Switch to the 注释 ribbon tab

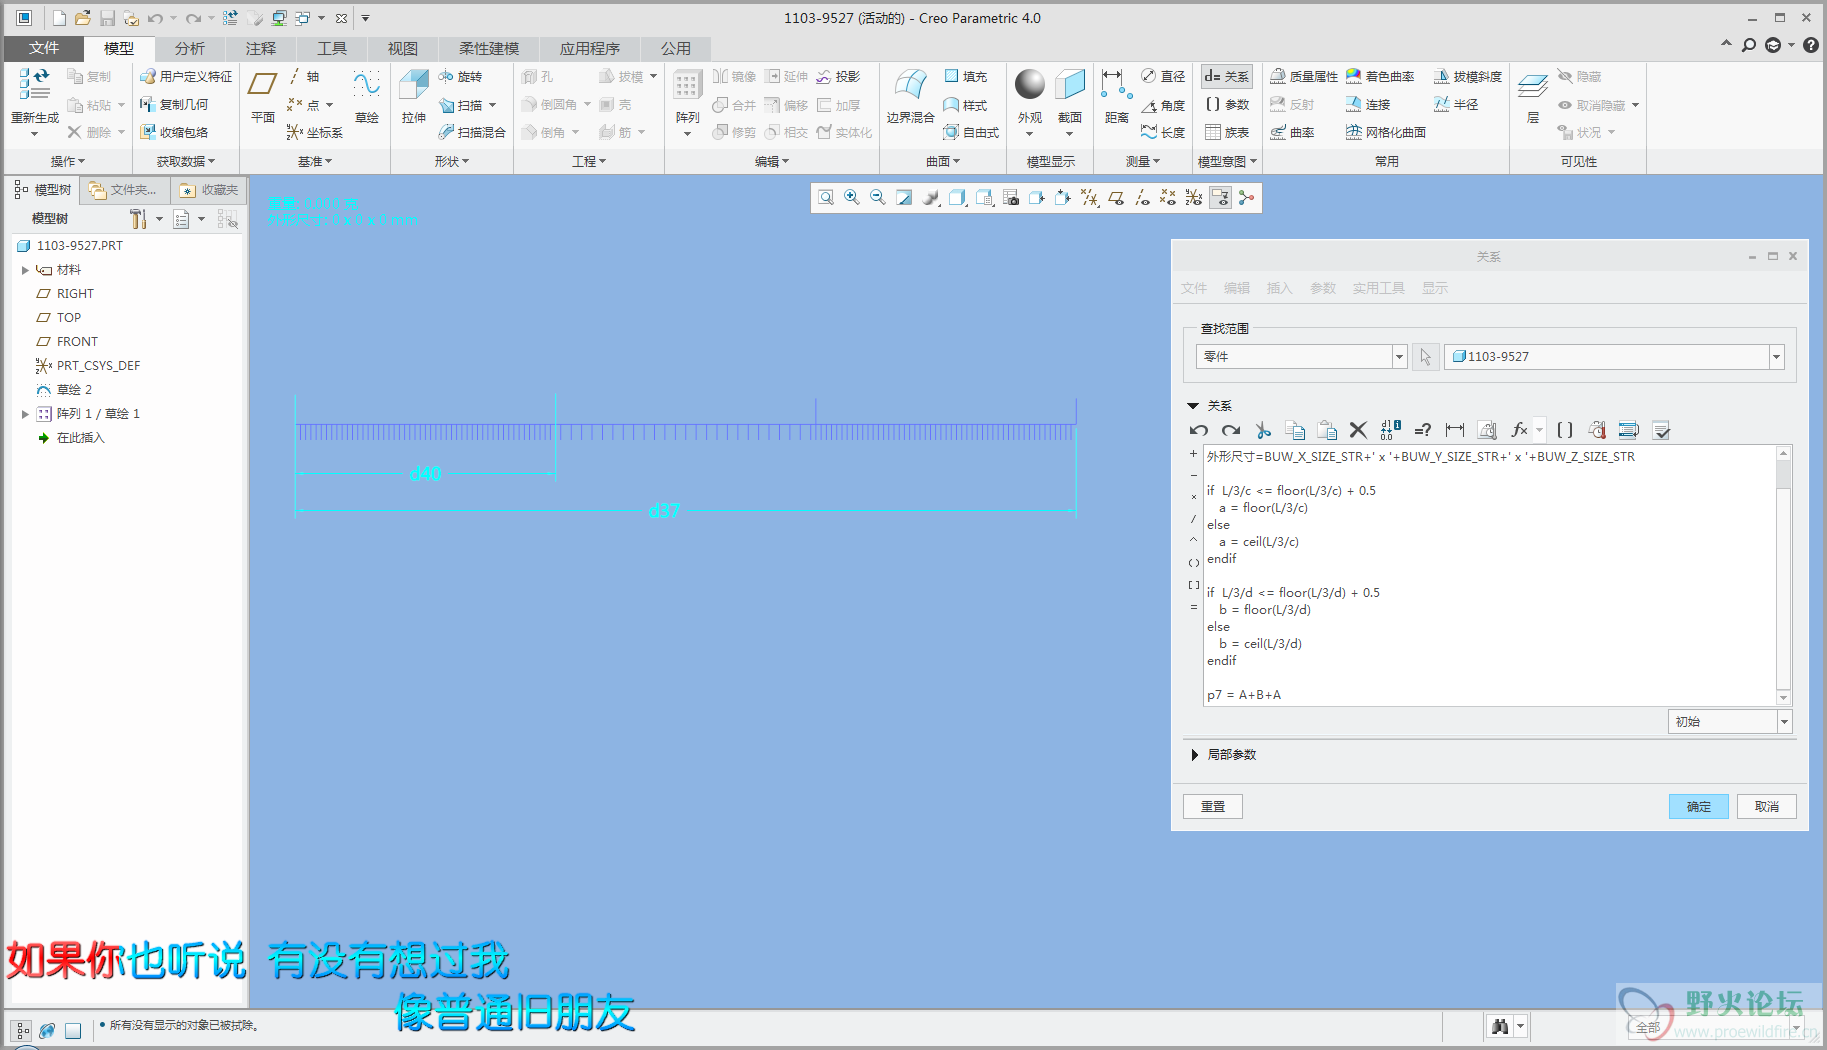260,48
